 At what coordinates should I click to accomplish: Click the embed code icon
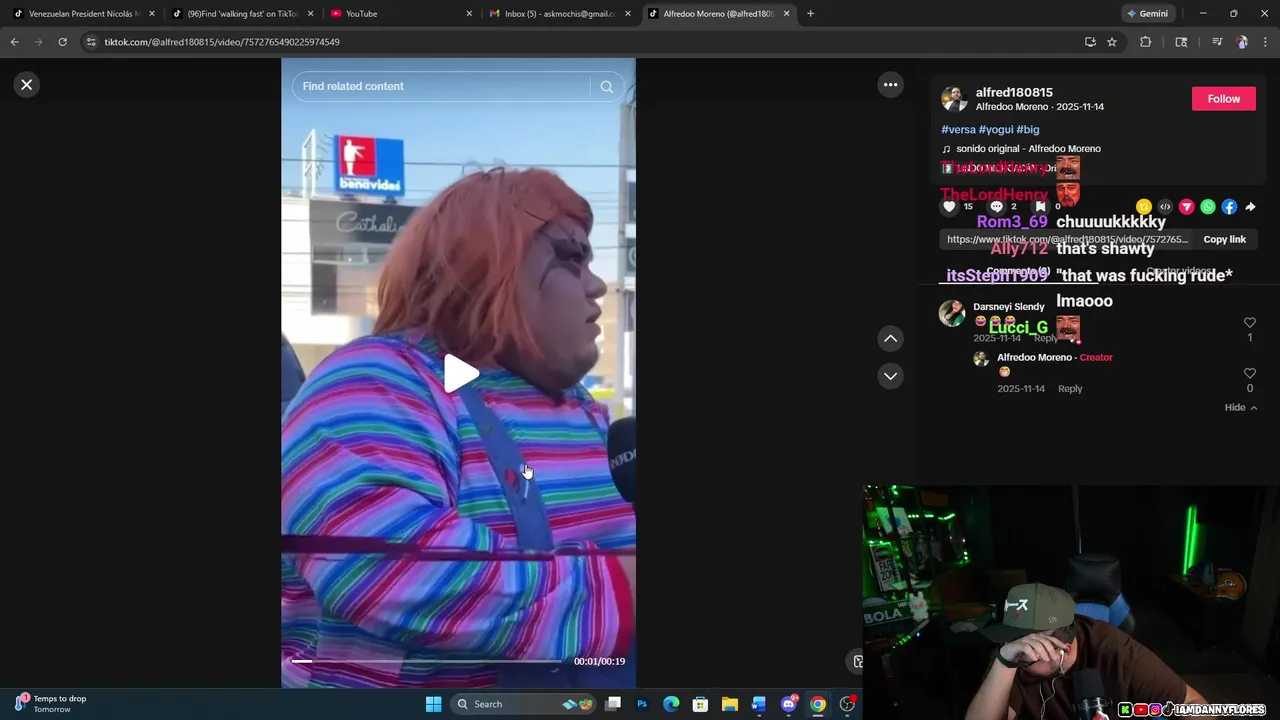[1165, 207]
